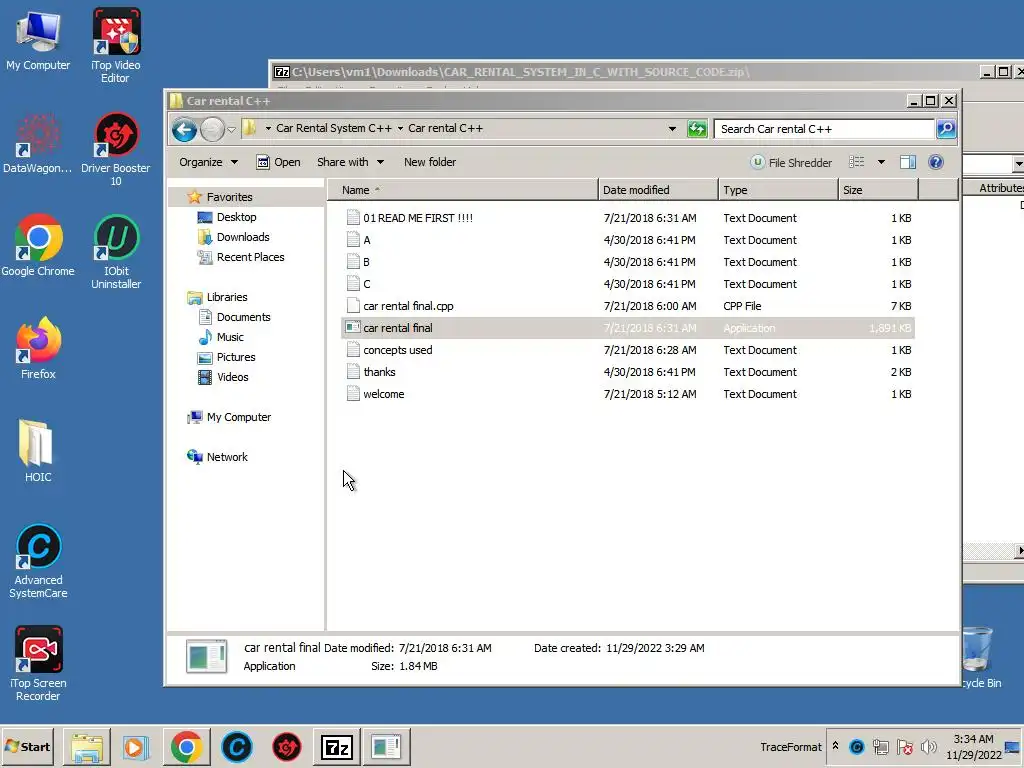
Task: Select My Computer in navigation pane
Action: click(238, 417)
